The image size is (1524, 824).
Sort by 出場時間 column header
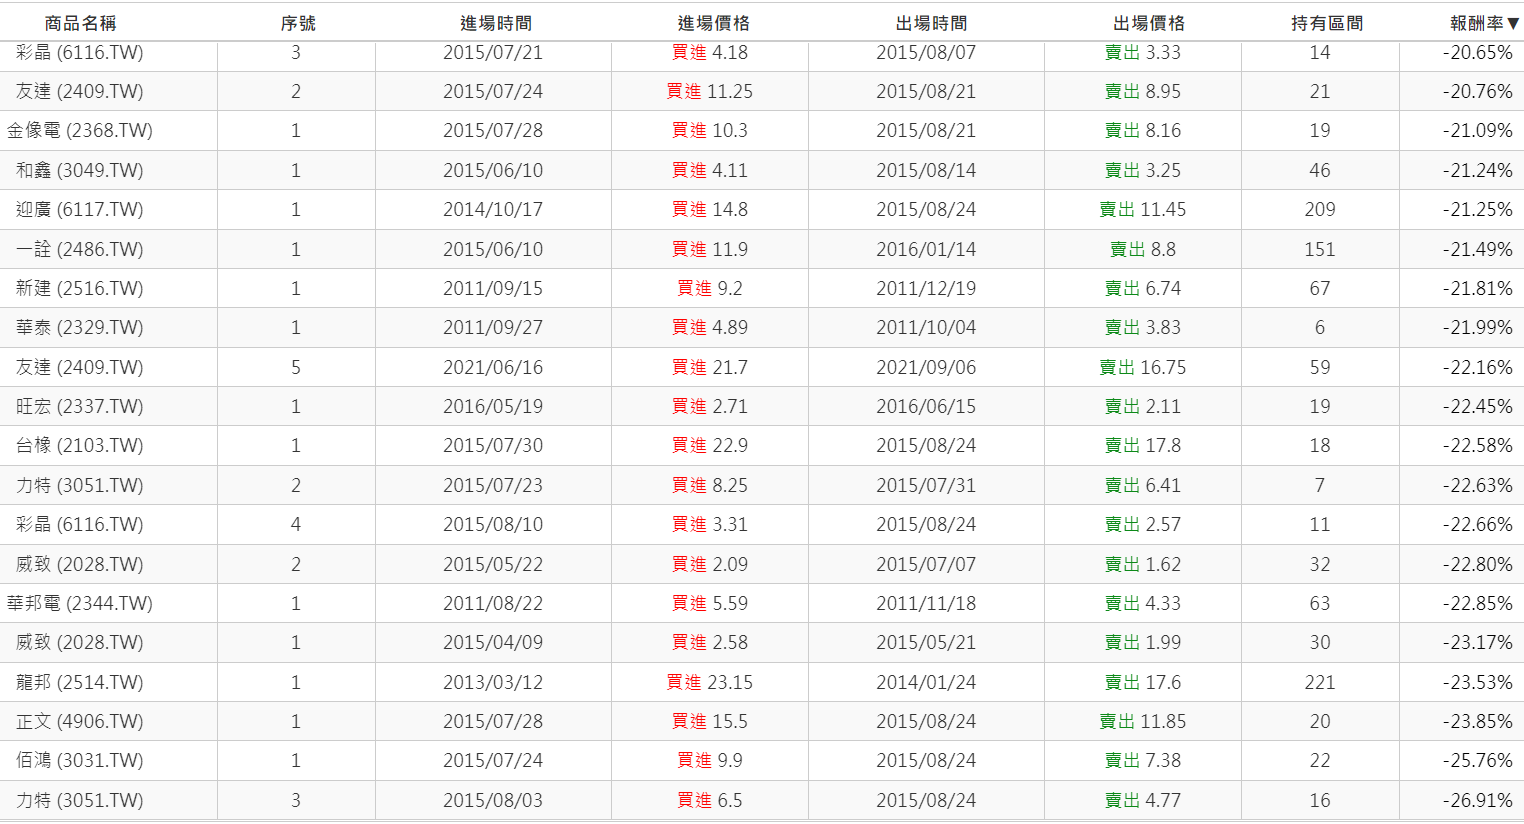point(930,23)
